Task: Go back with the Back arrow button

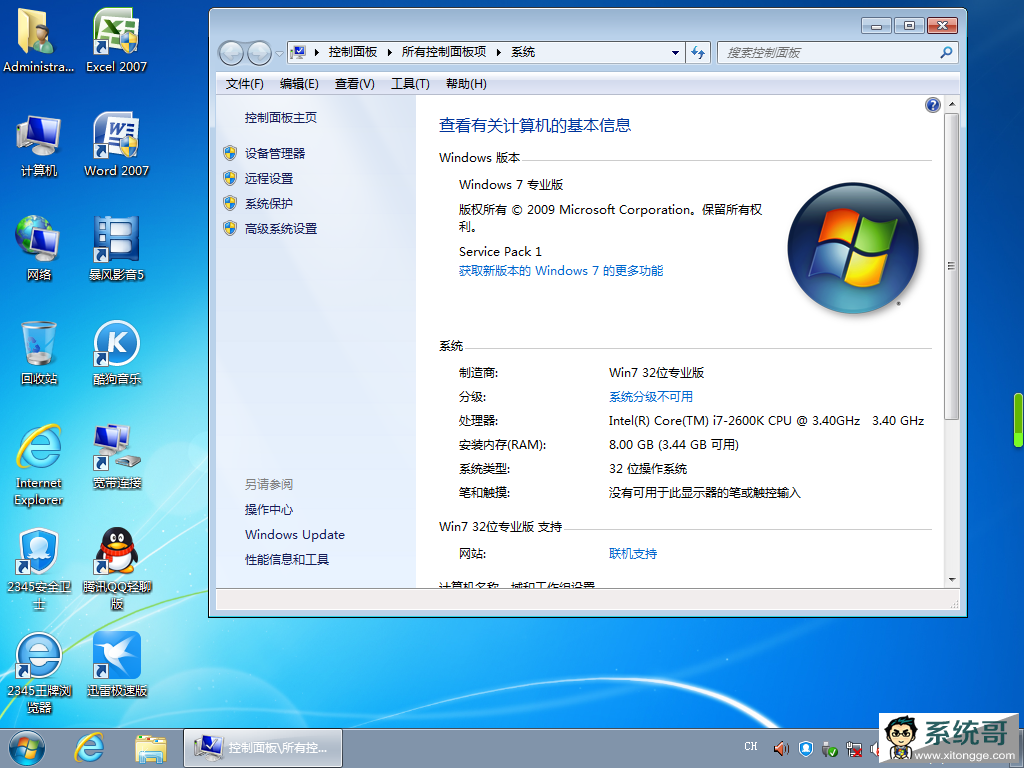Action: point(231,53)
